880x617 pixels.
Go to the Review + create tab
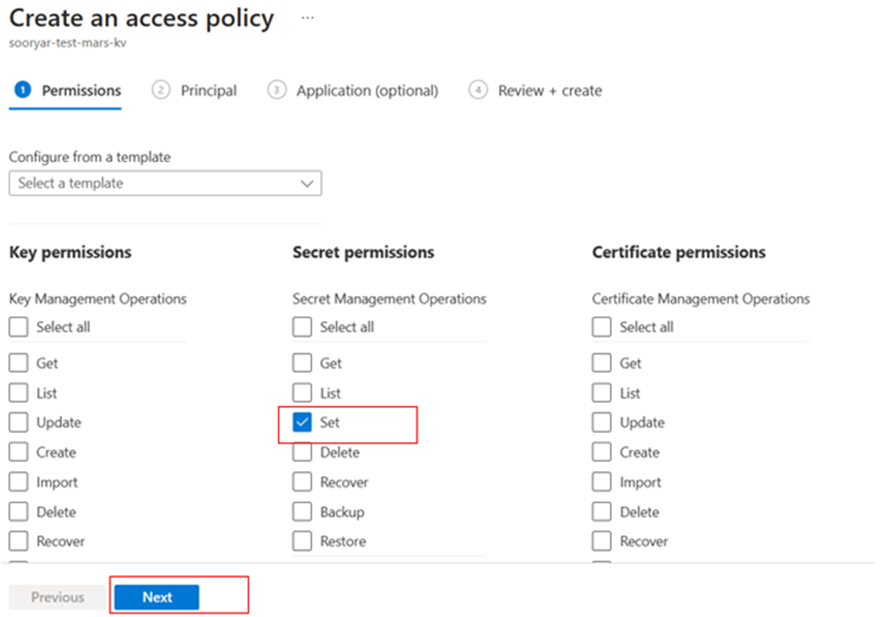tap(536, 90)
